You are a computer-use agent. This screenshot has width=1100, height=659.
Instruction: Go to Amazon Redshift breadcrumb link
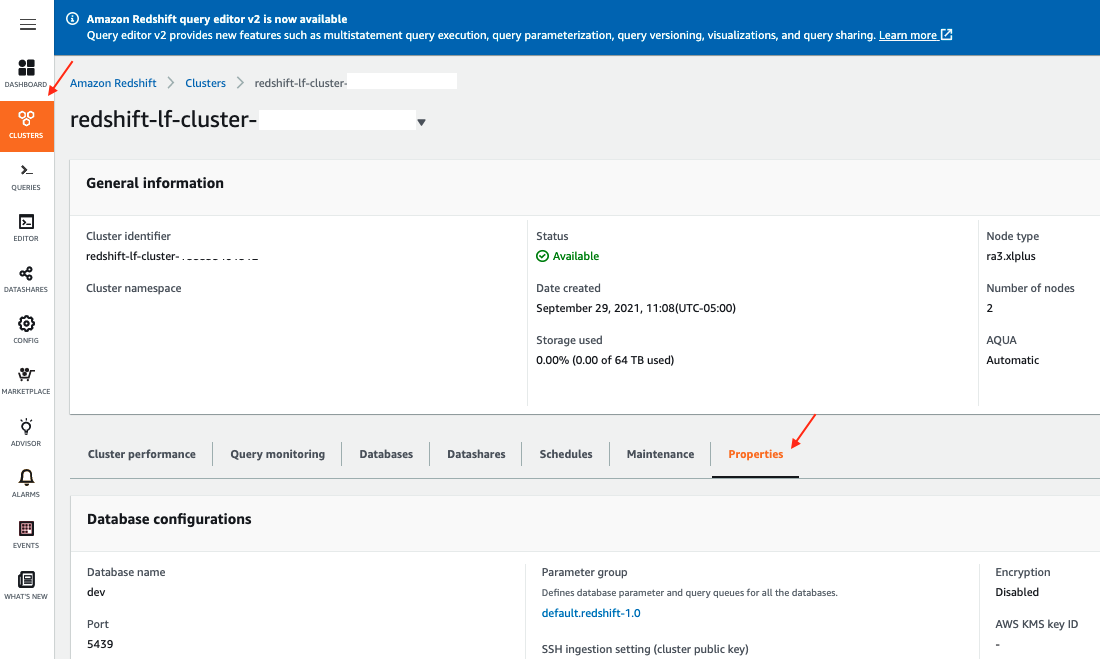click(x=113, y=83)
